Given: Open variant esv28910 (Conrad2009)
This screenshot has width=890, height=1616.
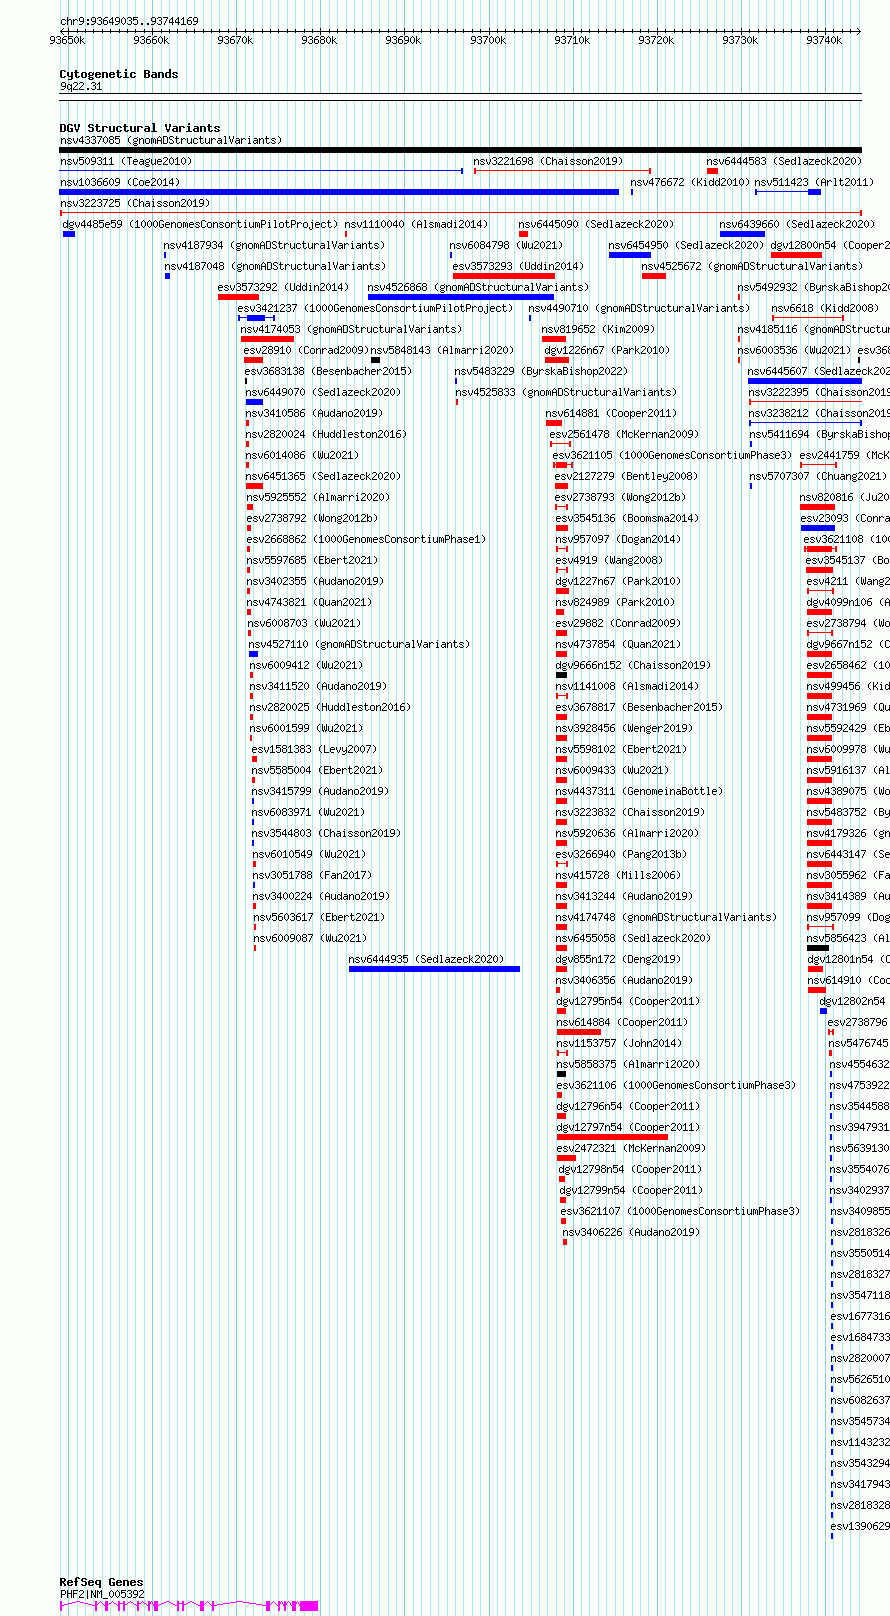Looking at the screenshot, I should pyautogui.click(x=305, y=350).
